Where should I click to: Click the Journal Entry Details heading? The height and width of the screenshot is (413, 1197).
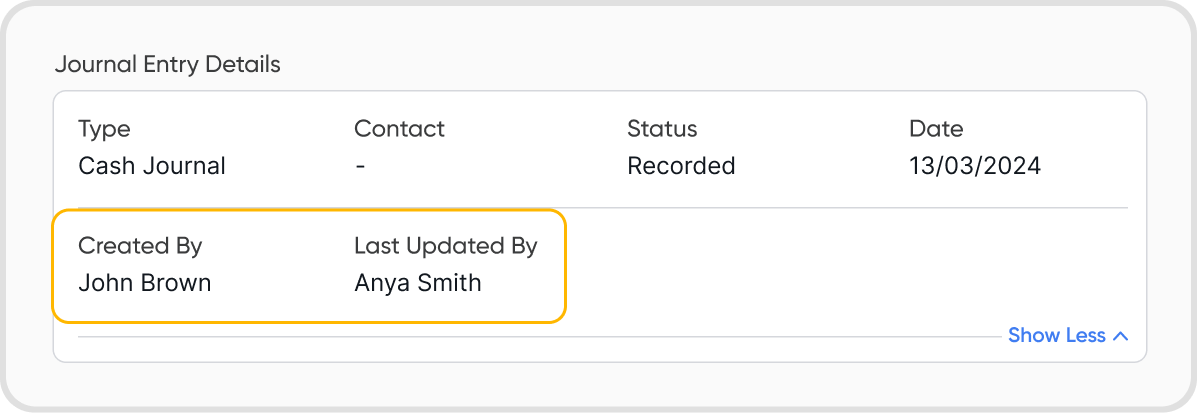(167, 65)
